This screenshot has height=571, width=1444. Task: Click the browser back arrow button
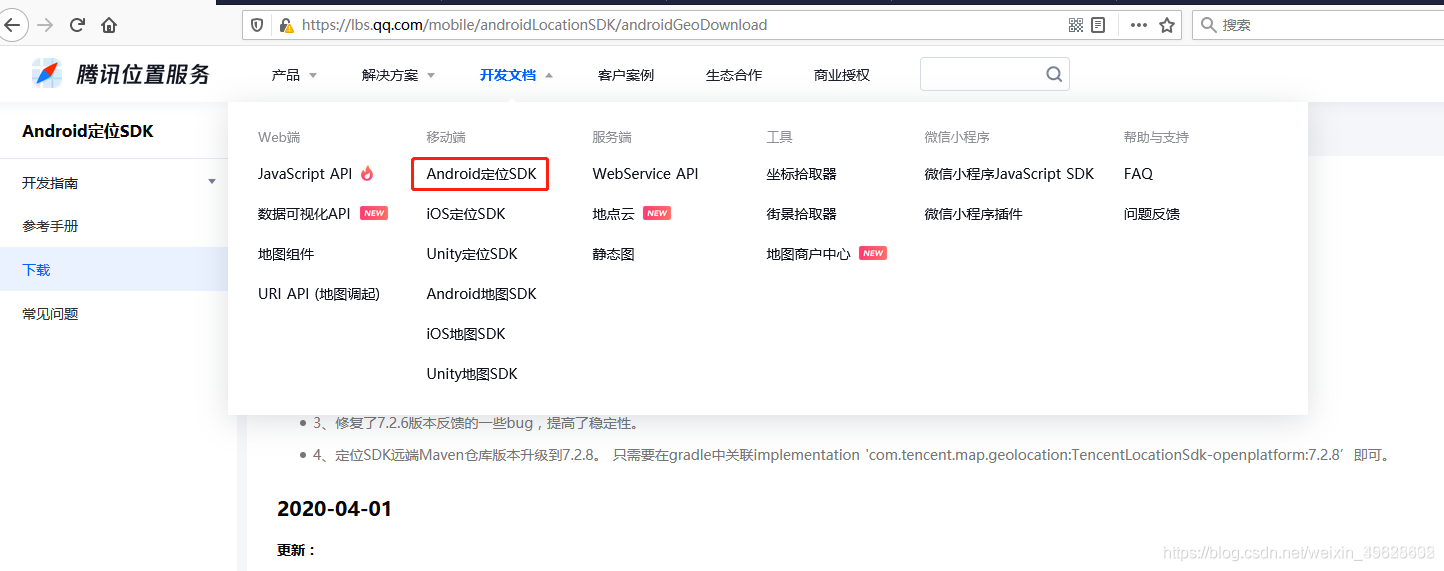point(10,25)
